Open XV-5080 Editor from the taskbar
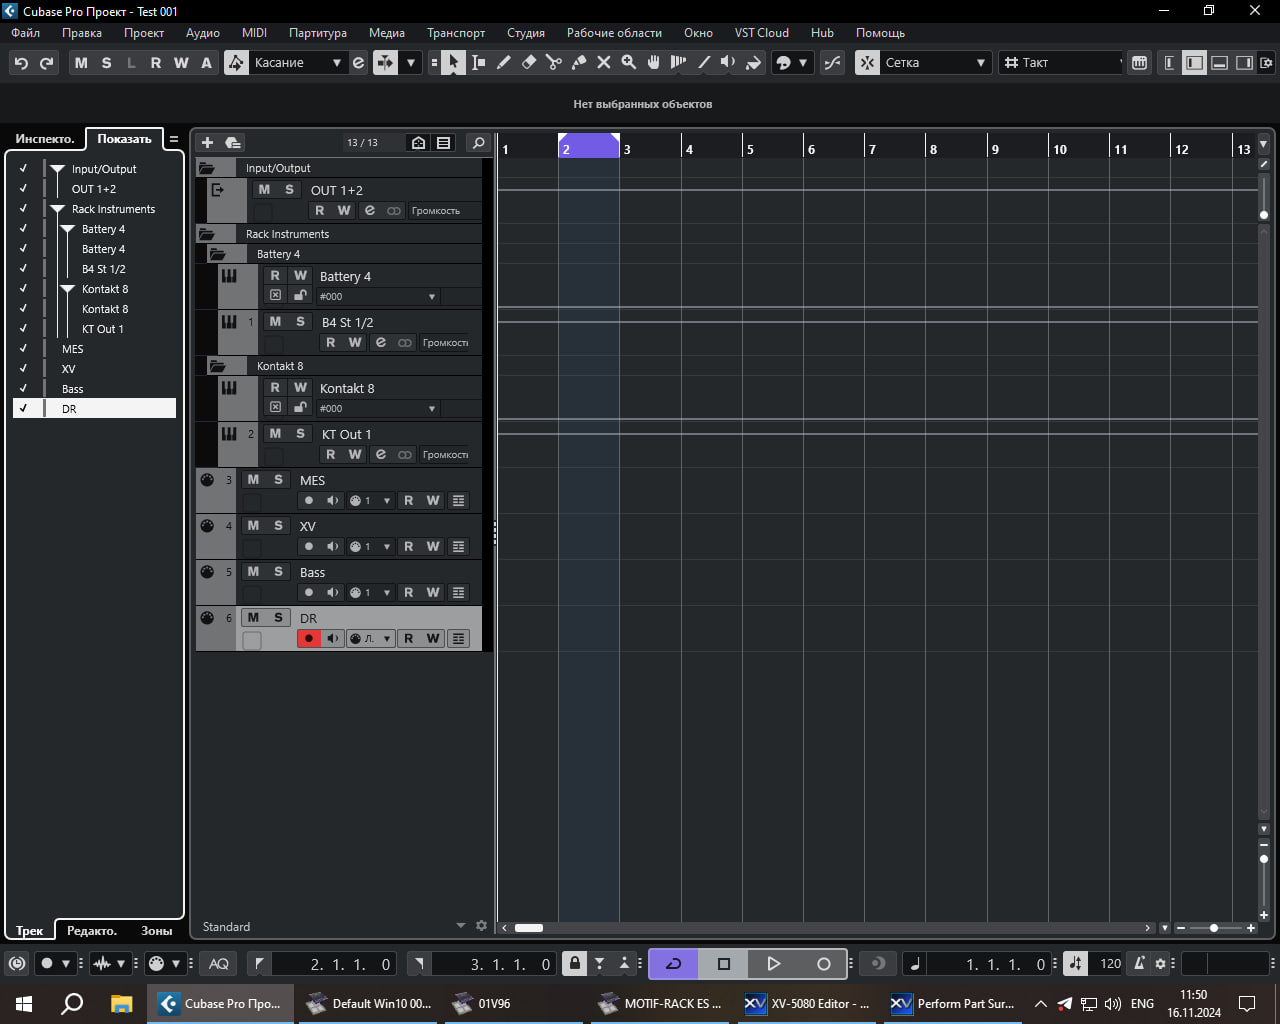The image size is (1280, 1024). 807,1004
